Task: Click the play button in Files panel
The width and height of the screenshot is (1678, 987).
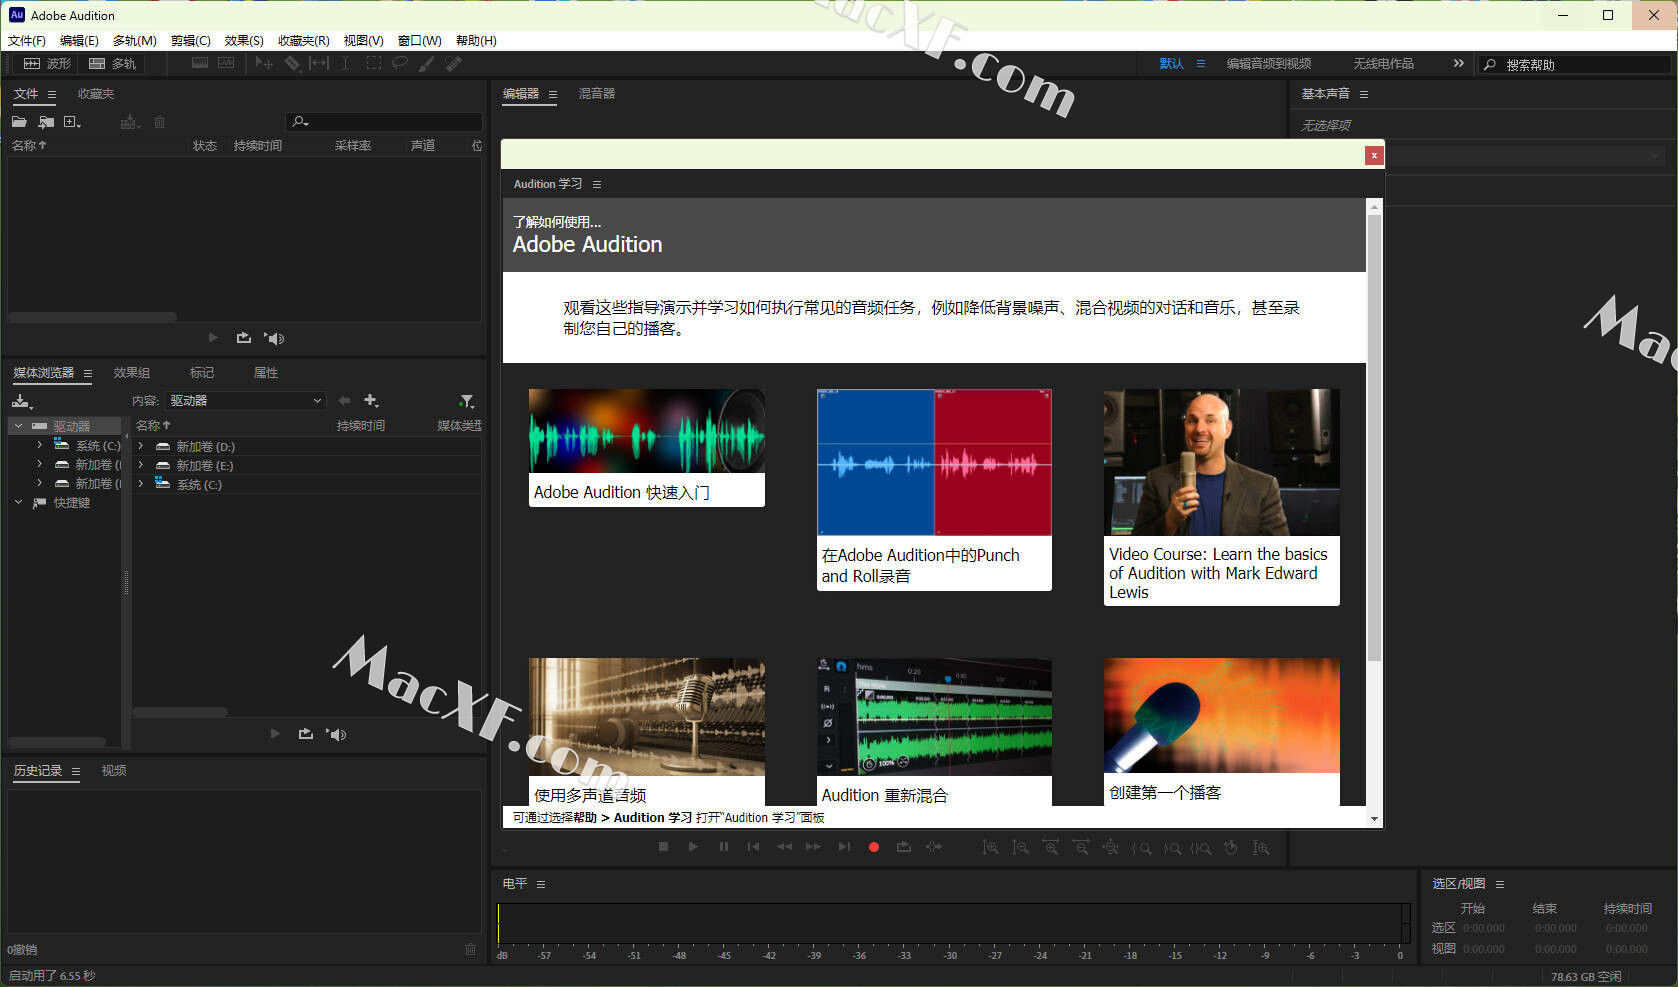Action: [213, 338]
